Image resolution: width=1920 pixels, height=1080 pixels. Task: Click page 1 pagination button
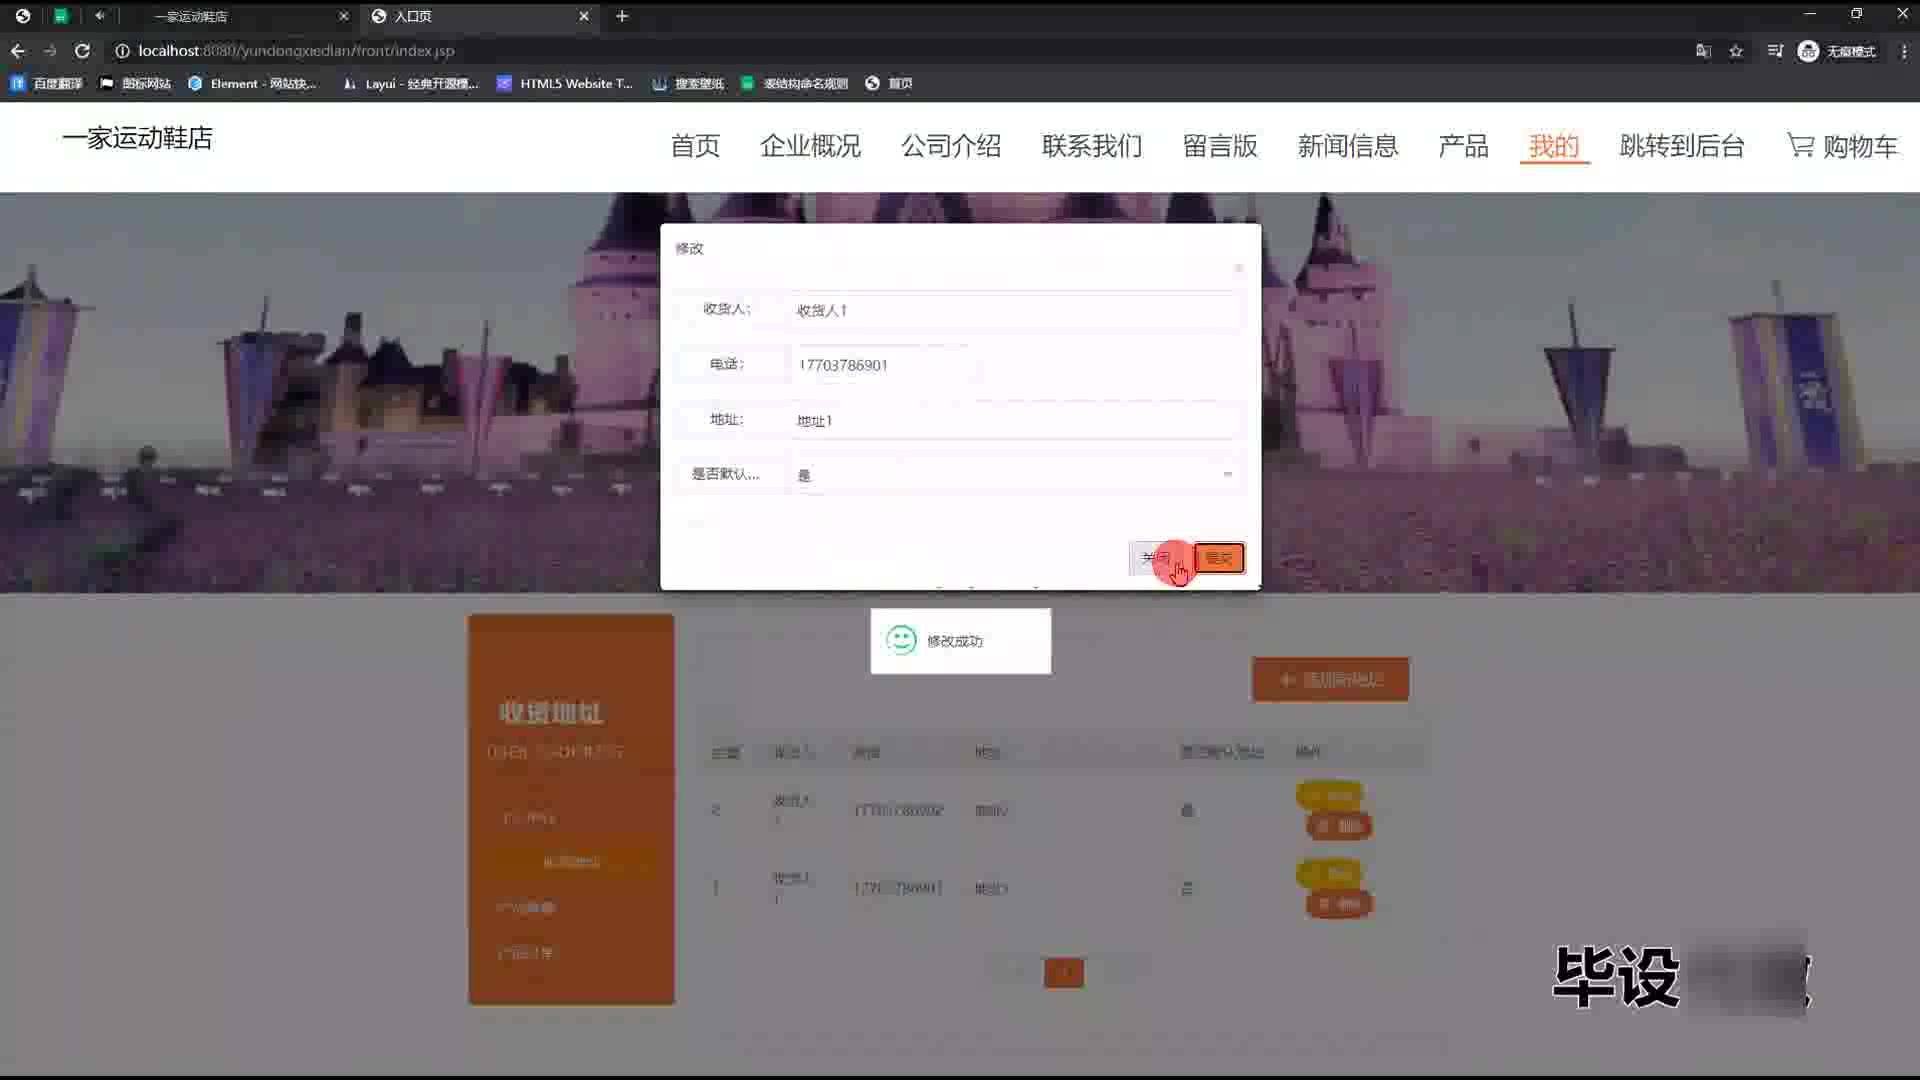point(1064,973)
